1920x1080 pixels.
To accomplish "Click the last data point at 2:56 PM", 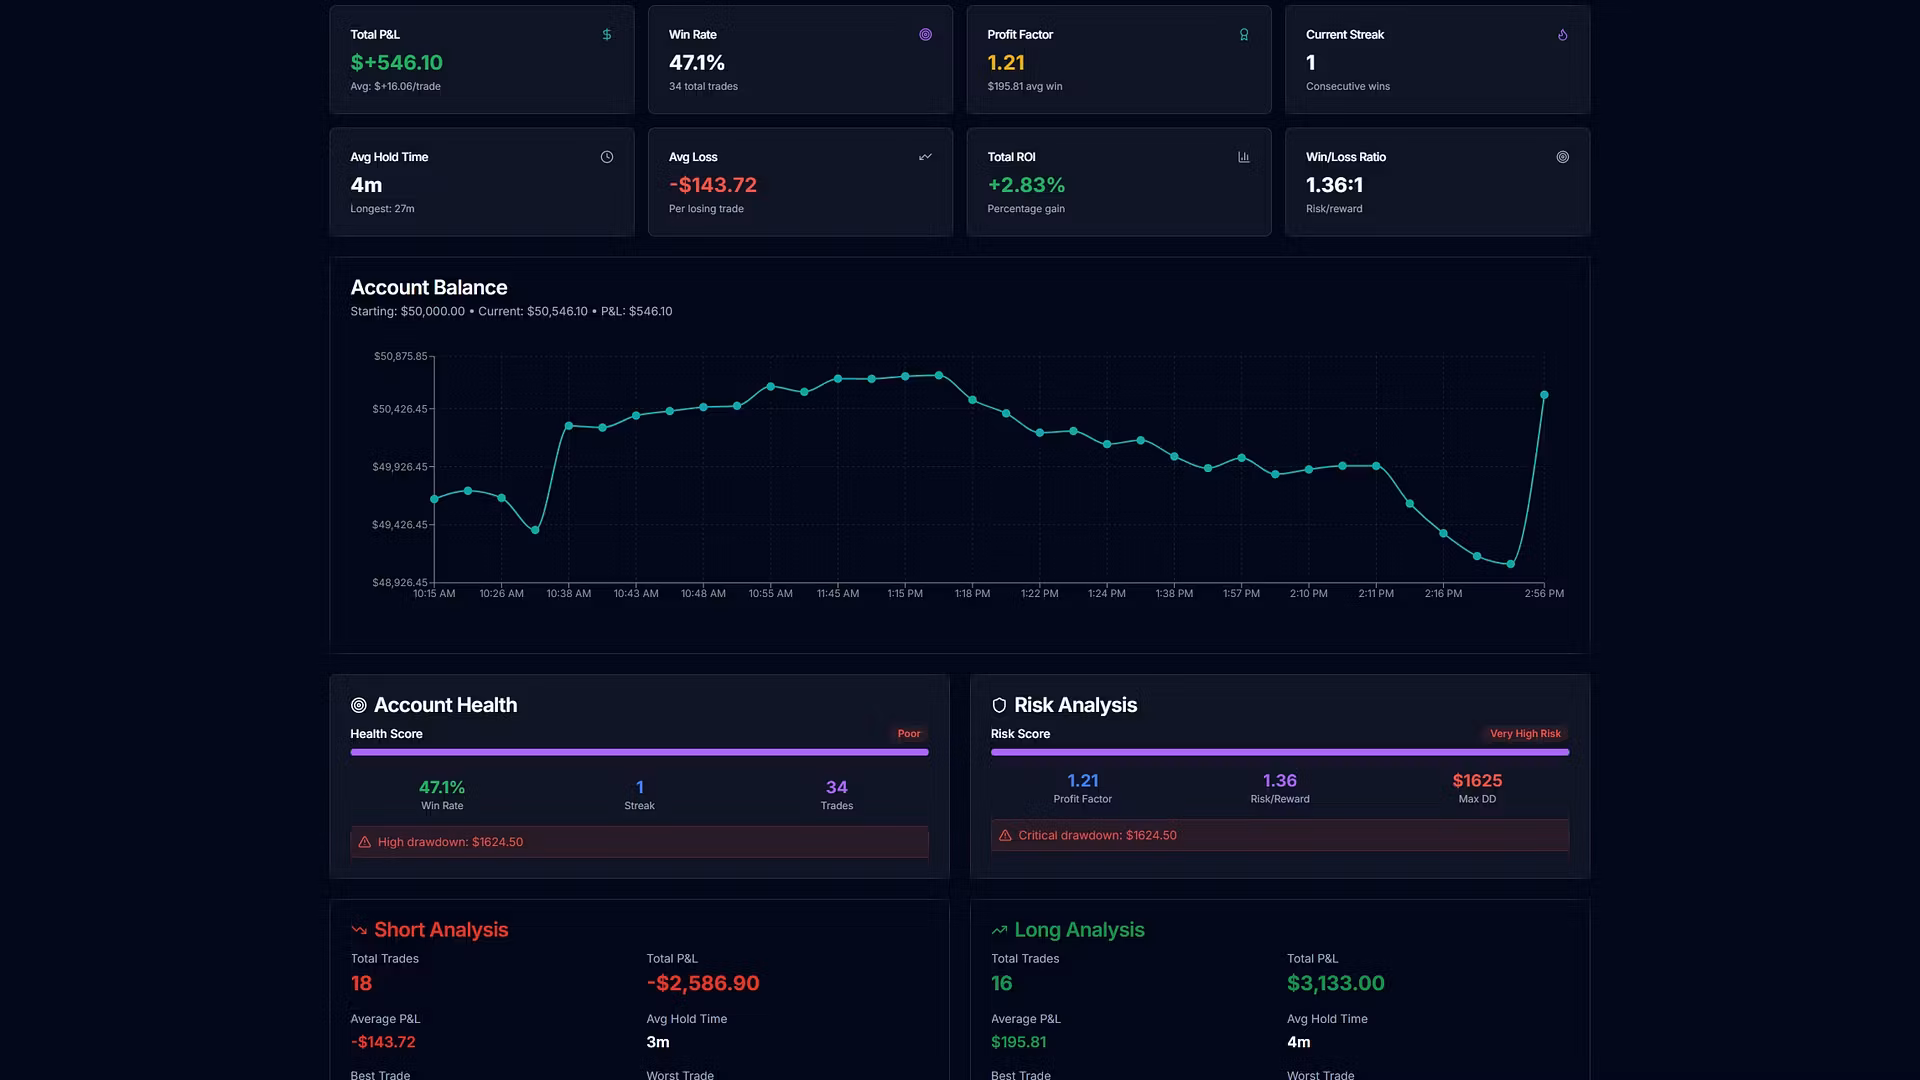I will click(x=1544, y=396).
